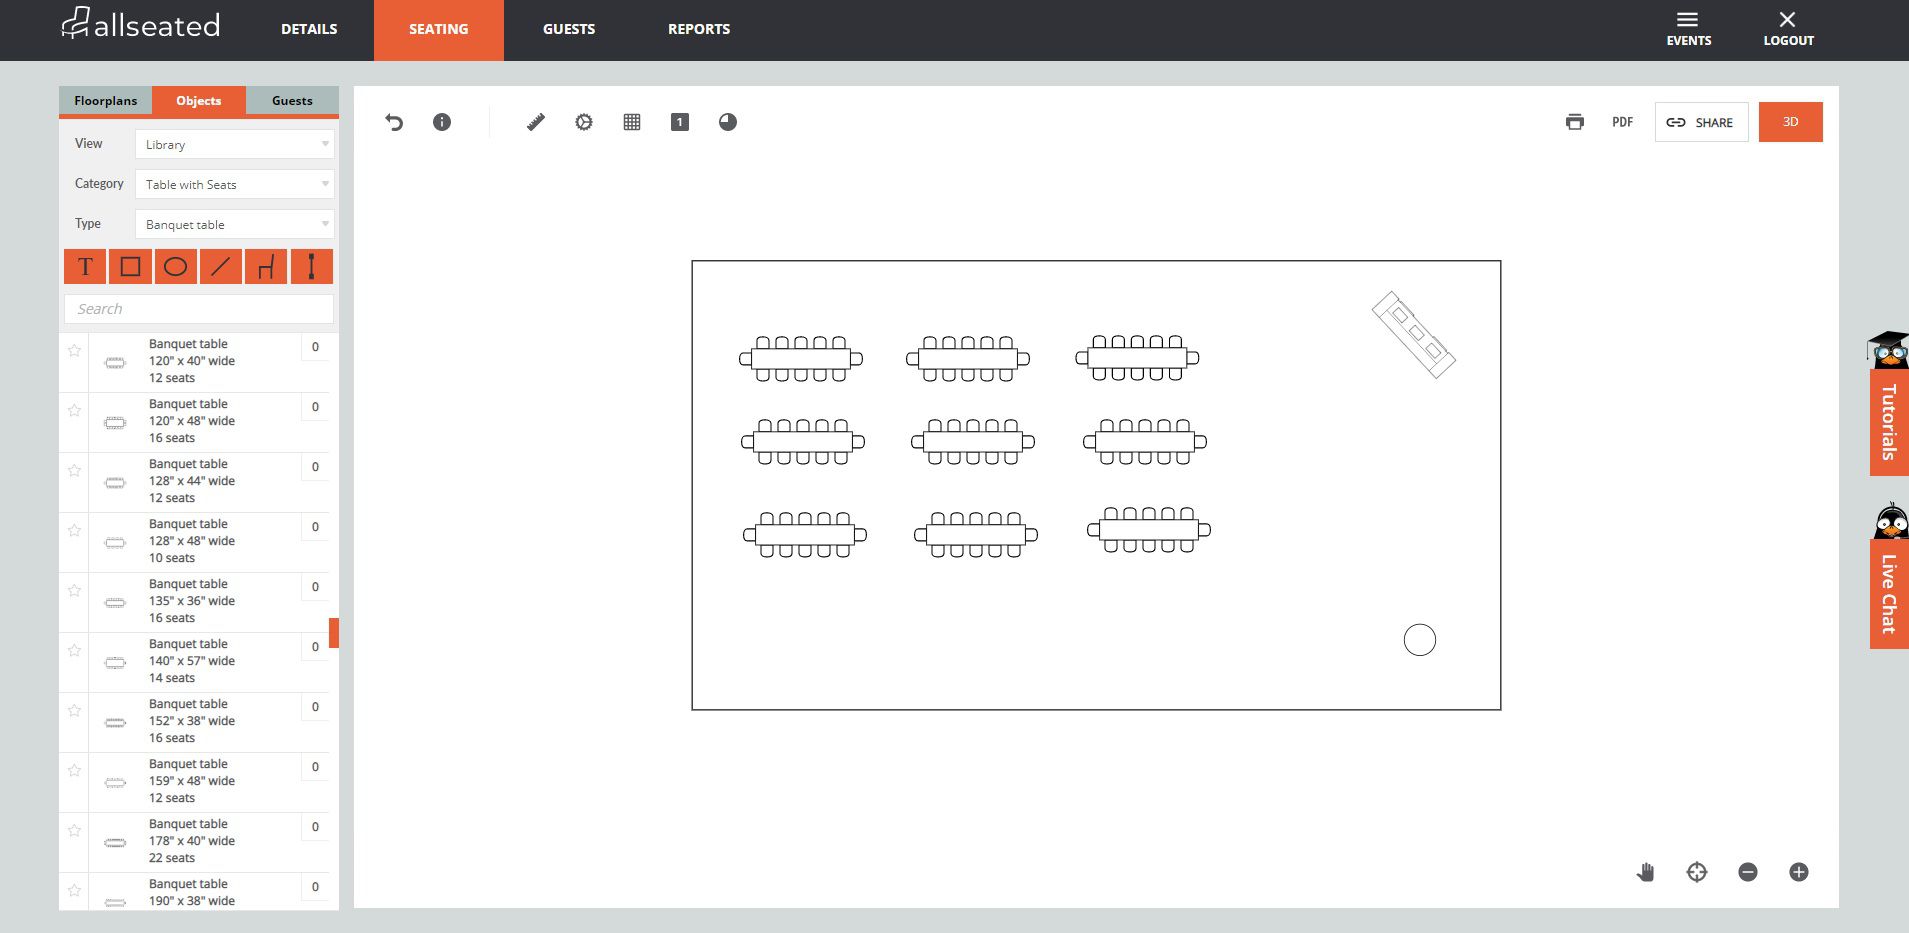Toggle the grid icon in toolbar
This screenshot has height=933, width=1909.
632,122
